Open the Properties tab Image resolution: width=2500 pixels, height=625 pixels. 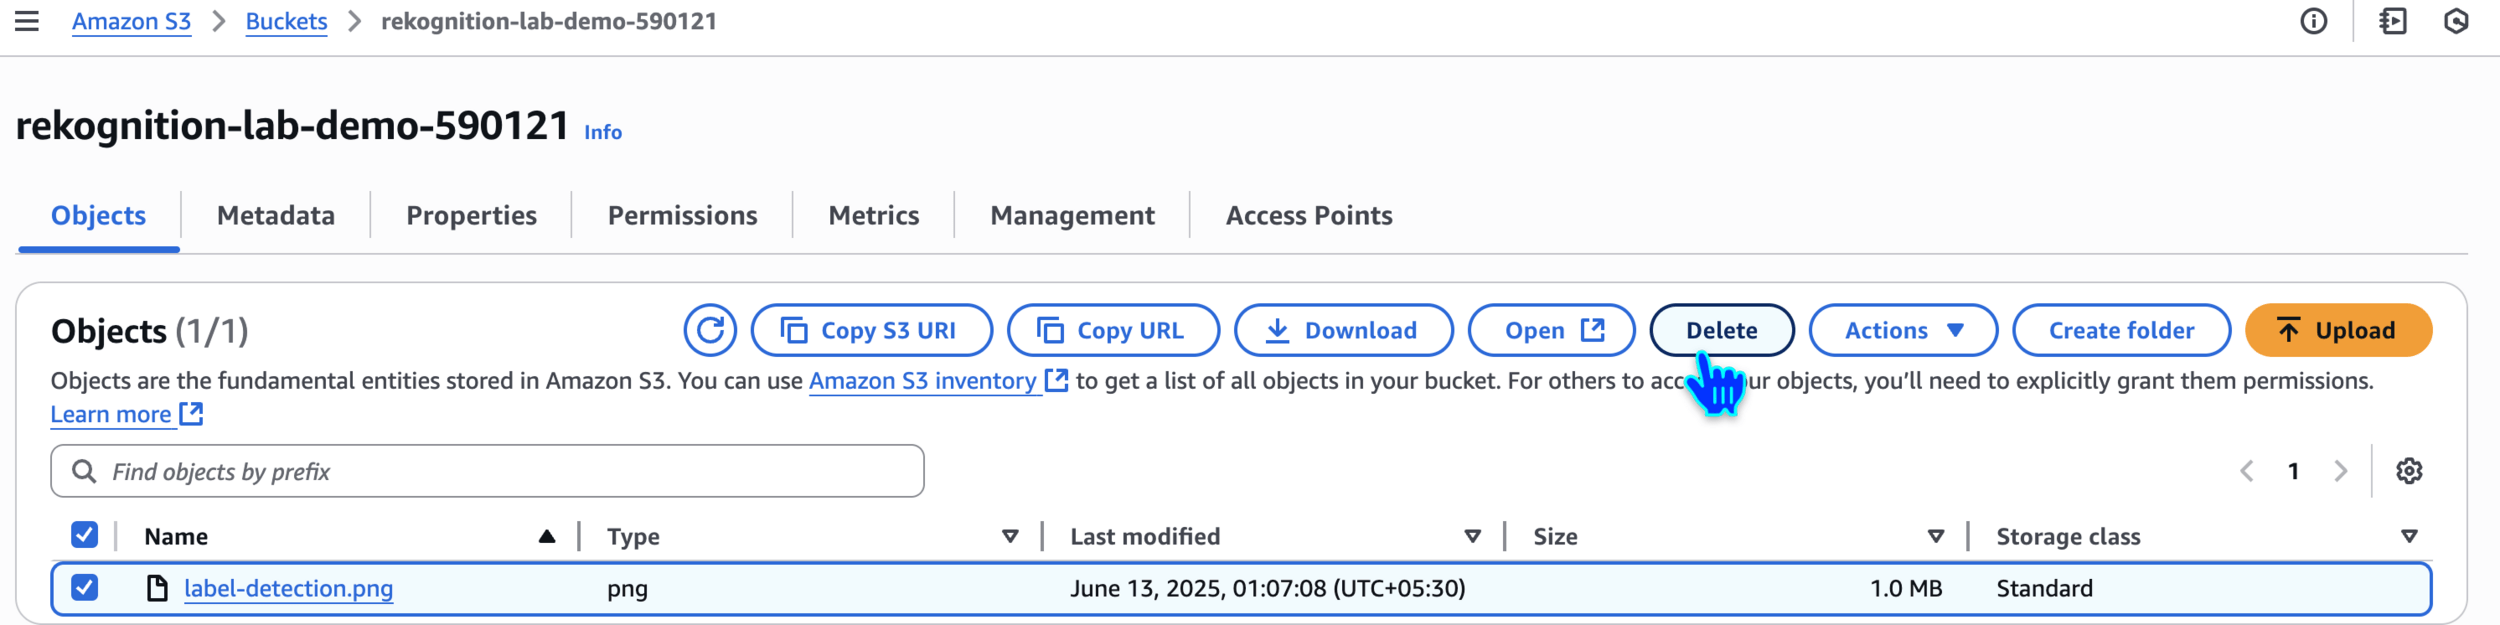[471, 215]
